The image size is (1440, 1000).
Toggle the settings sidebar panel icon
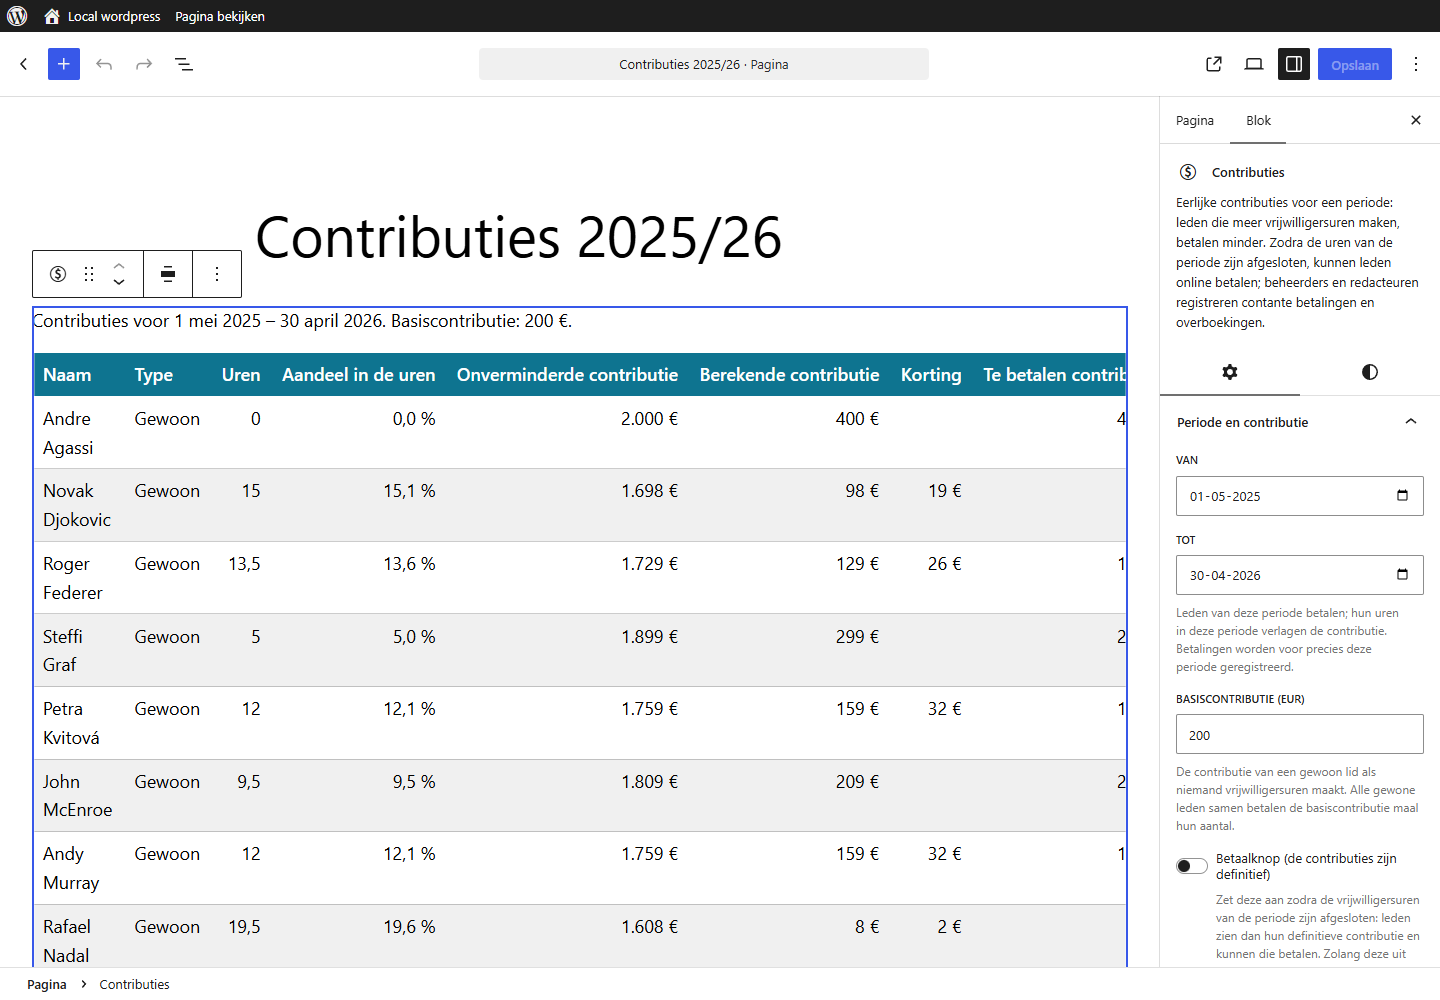point(1294,64)
